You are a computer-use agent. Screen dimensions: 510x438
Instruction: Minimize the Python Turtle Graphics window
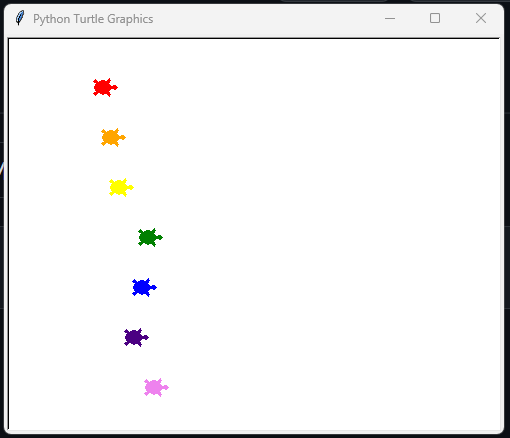(x=390, y=18)
